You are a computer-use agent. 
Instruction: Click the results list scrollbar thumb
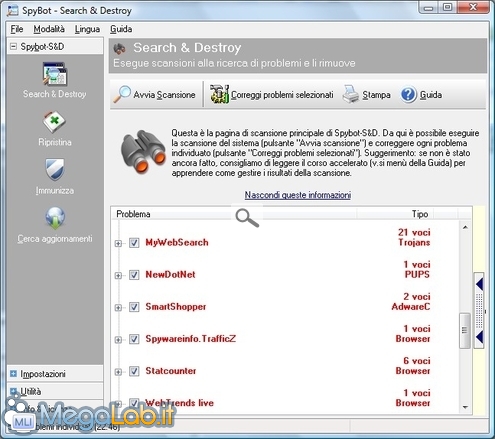click(x=465, y=330)
